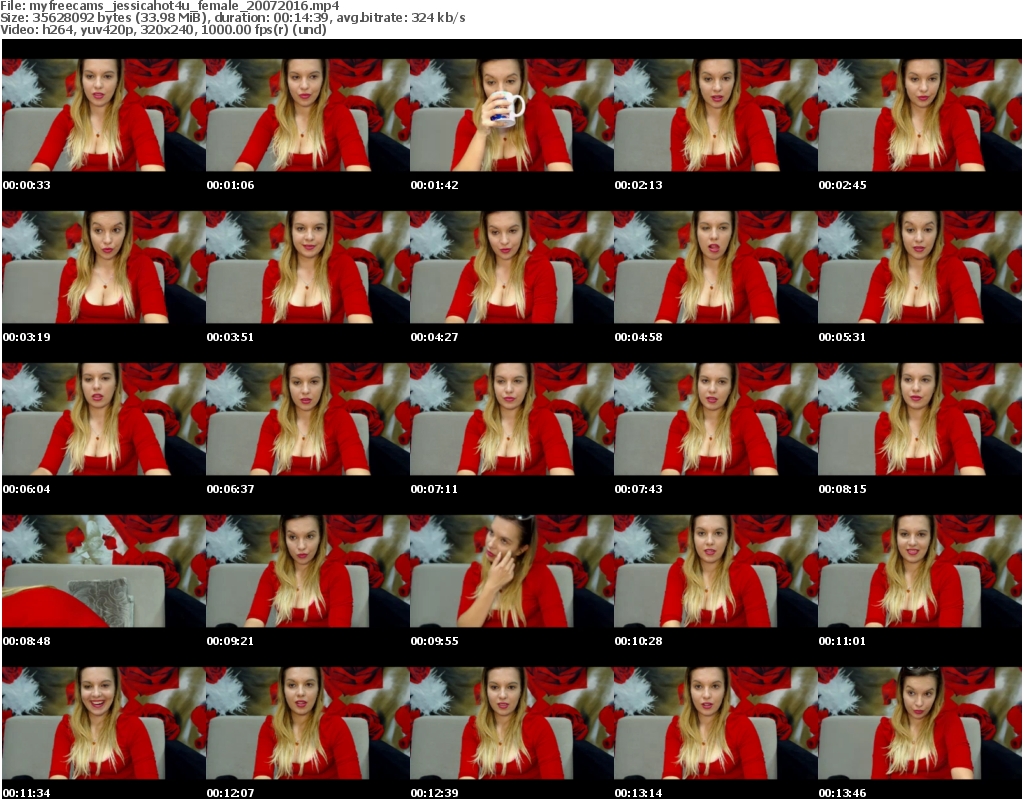Select the thumbnail timestamped 00:13:46

[x=920, y=723]
